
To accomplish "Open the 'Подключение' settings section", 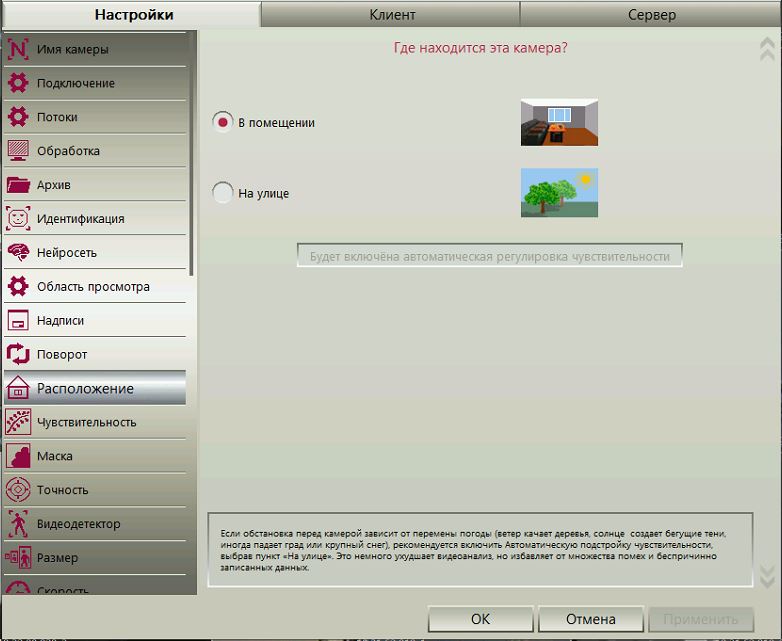I will [x=95, y=83].
